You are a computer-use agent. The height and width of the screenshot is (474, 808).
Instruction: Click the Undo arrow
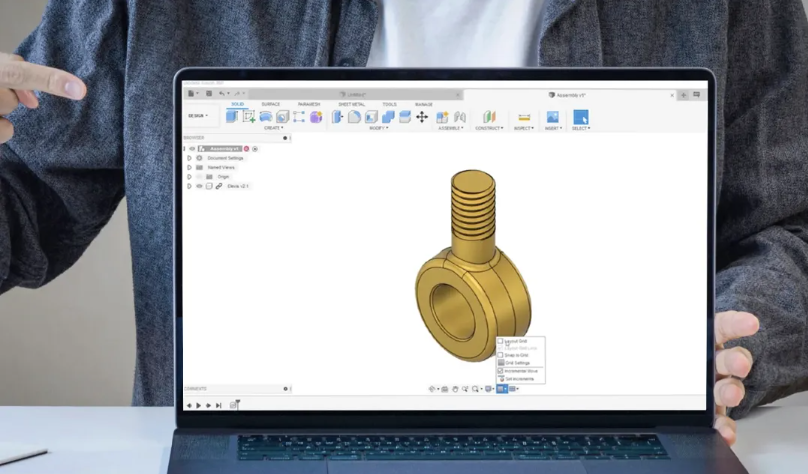222,94
